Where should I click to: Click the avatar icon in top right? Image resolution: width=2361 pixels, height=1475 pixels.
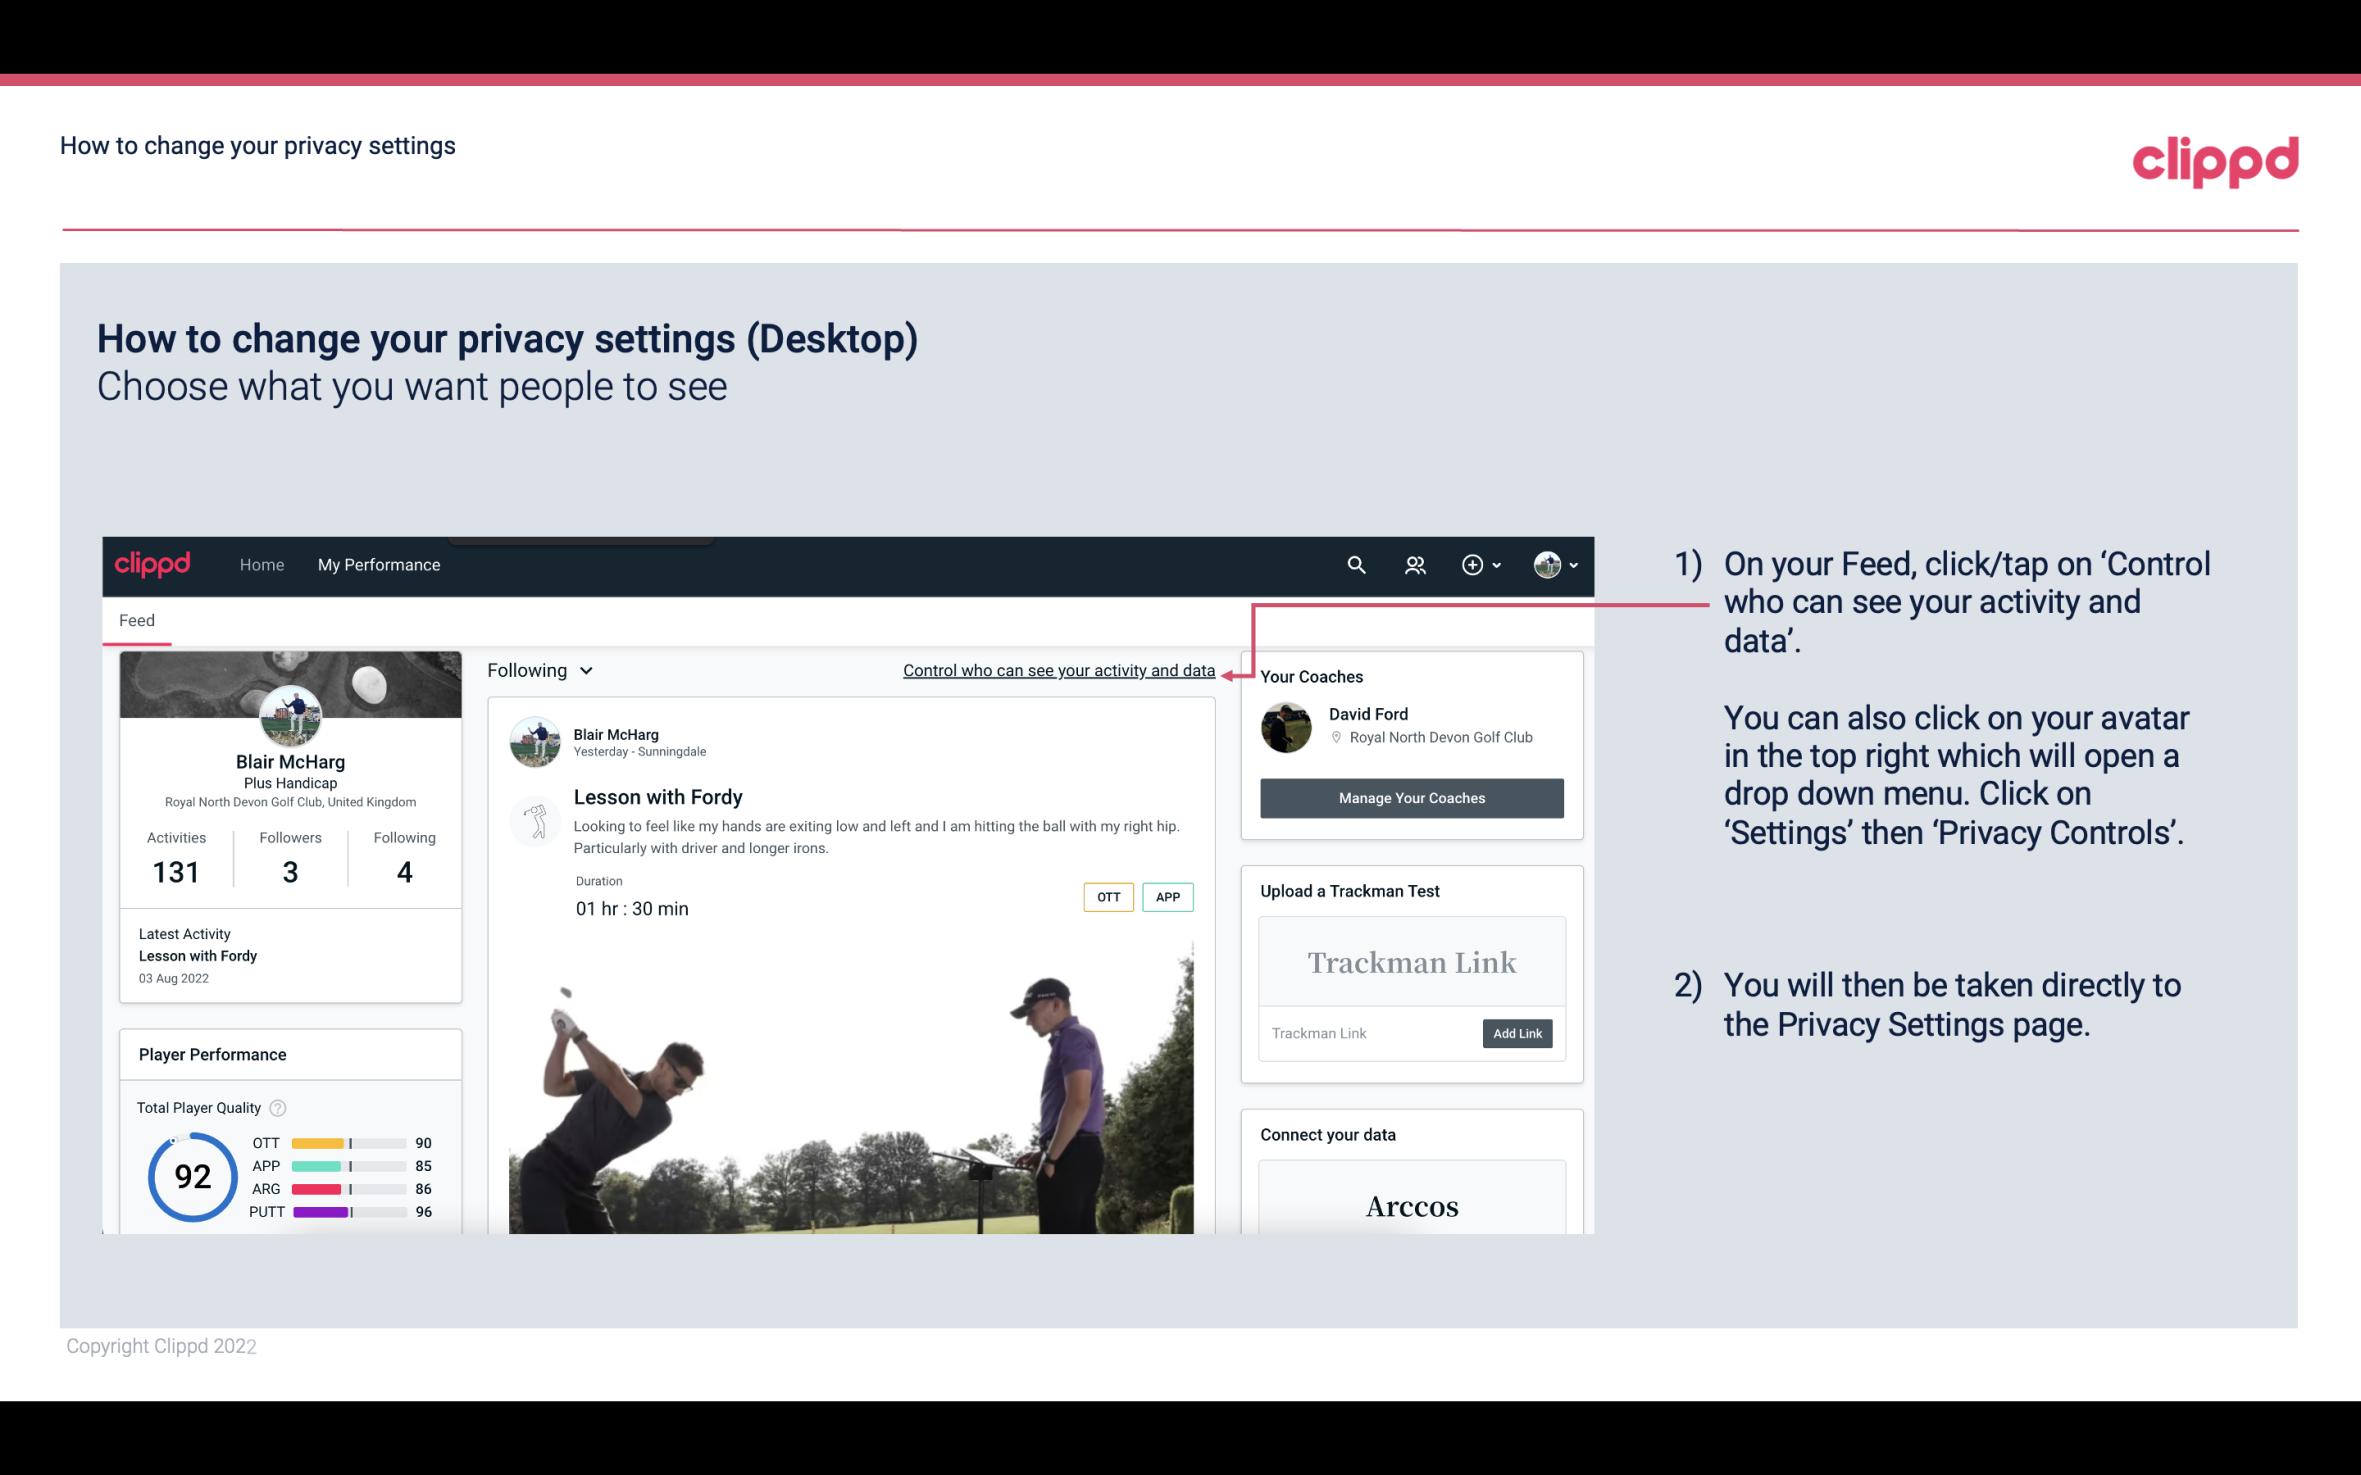pos(1546,564)
